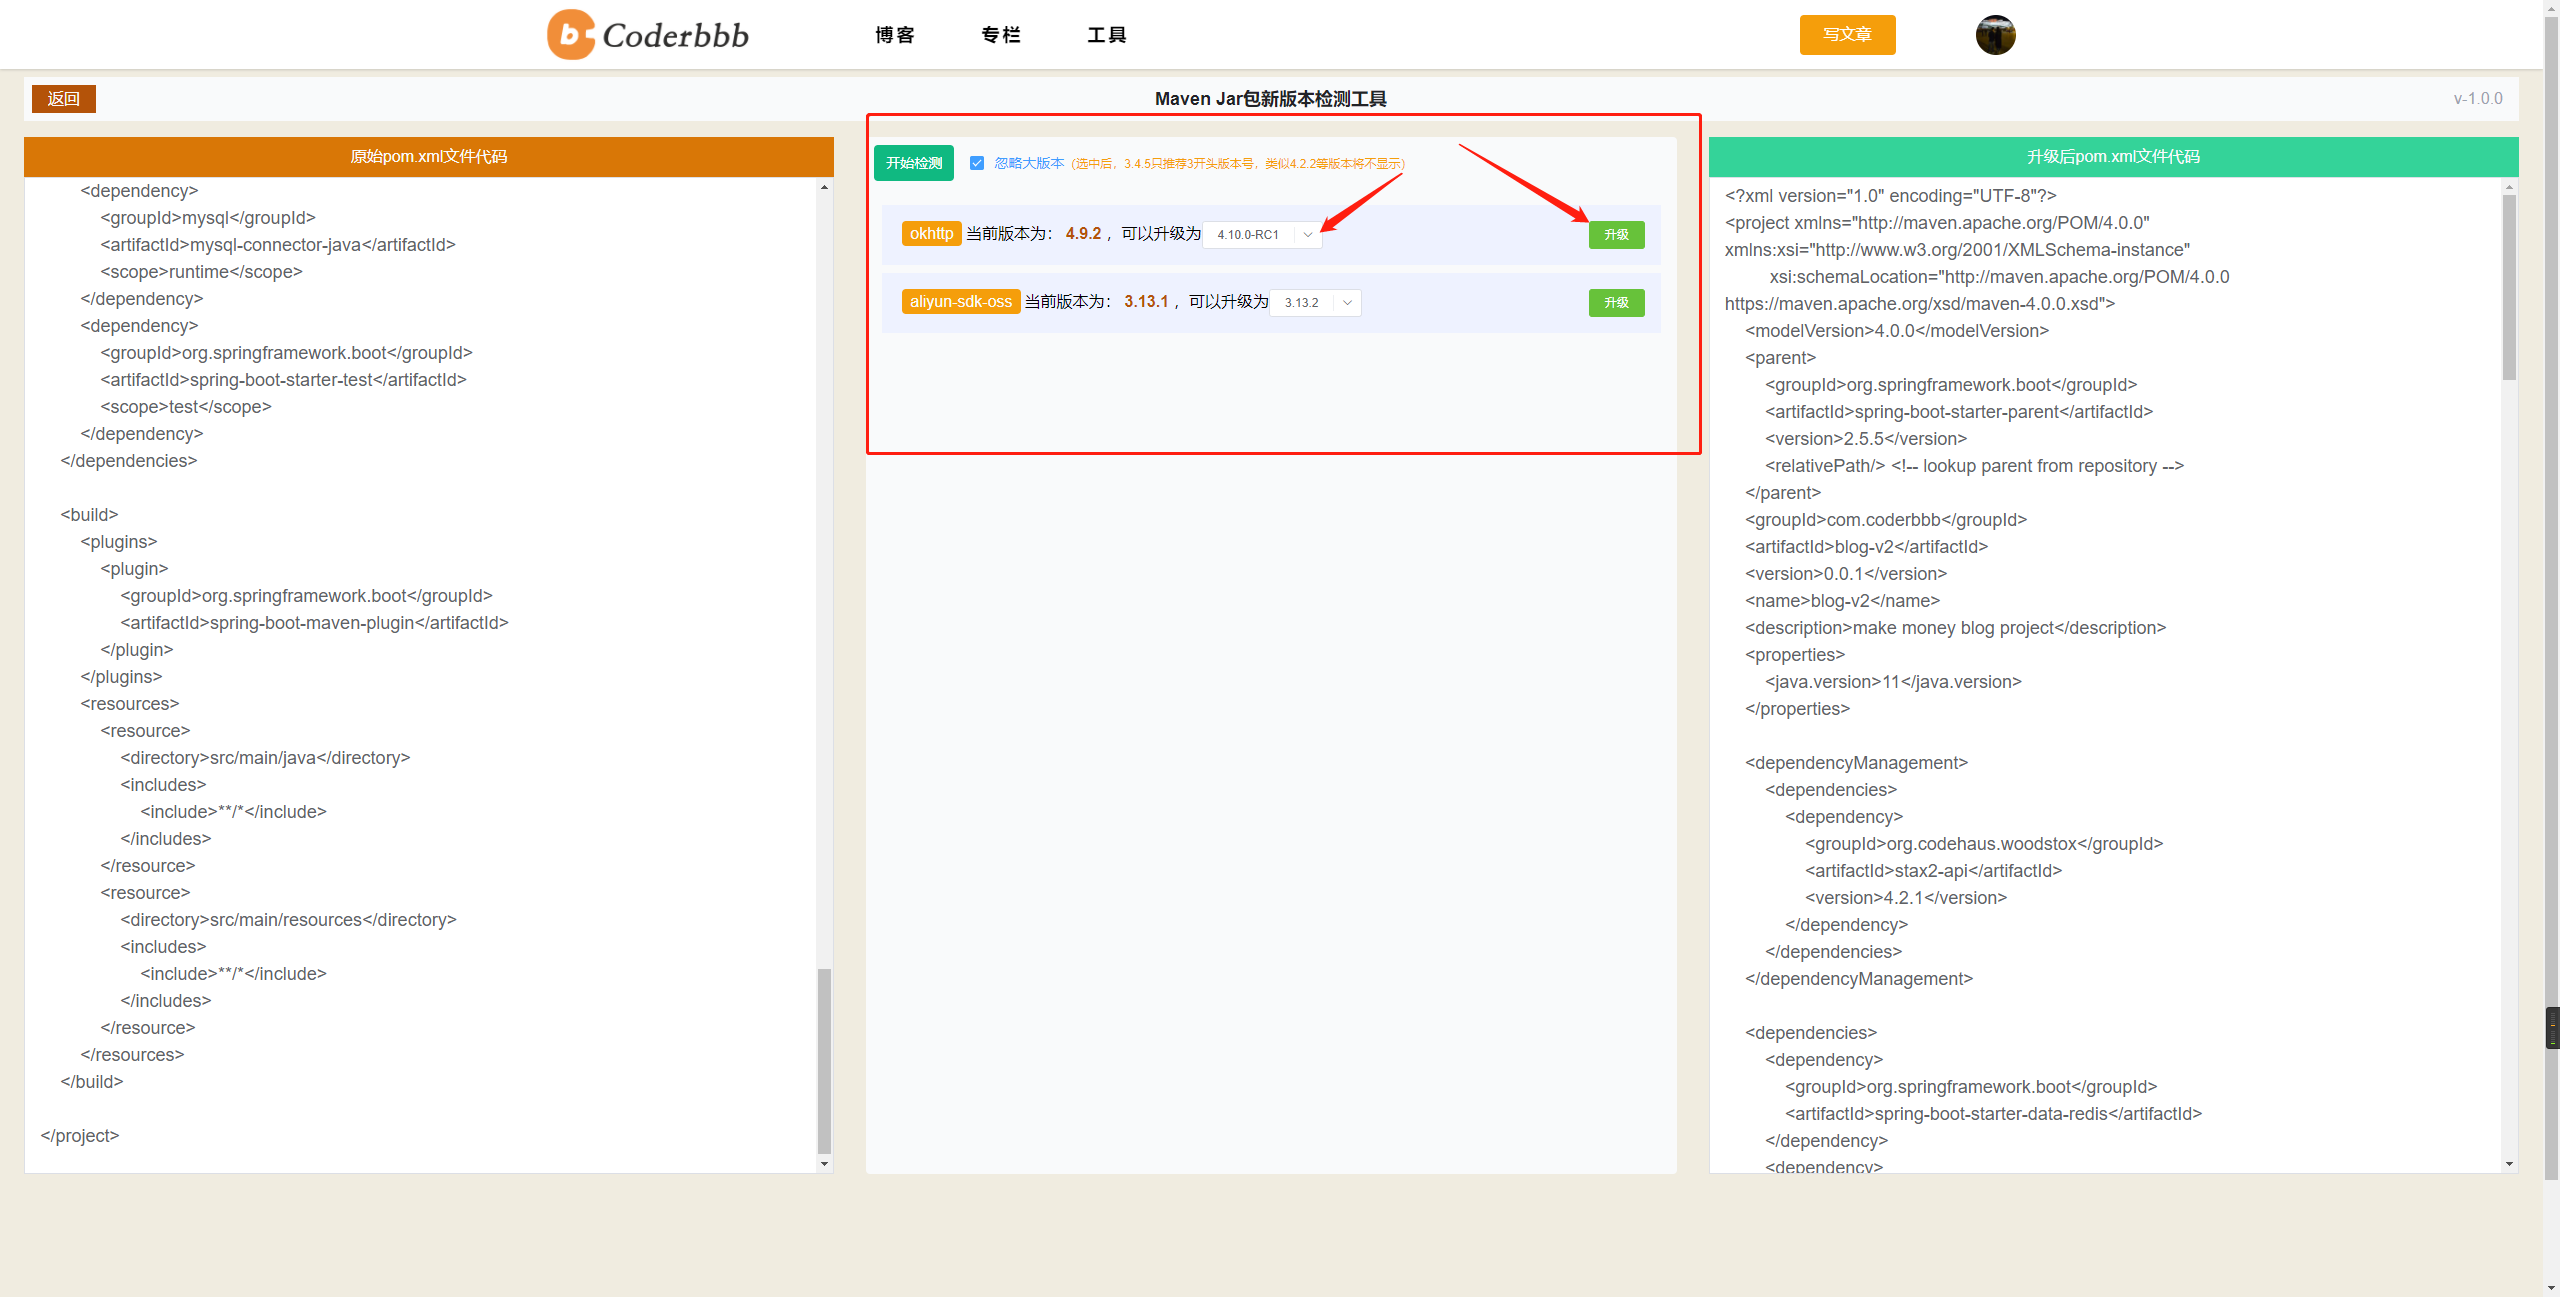The height and width of the screenshot is (1297, 2560).
Task: Open the user avatar in the header
Action: pyautogui.click(x=1995, y=35)
